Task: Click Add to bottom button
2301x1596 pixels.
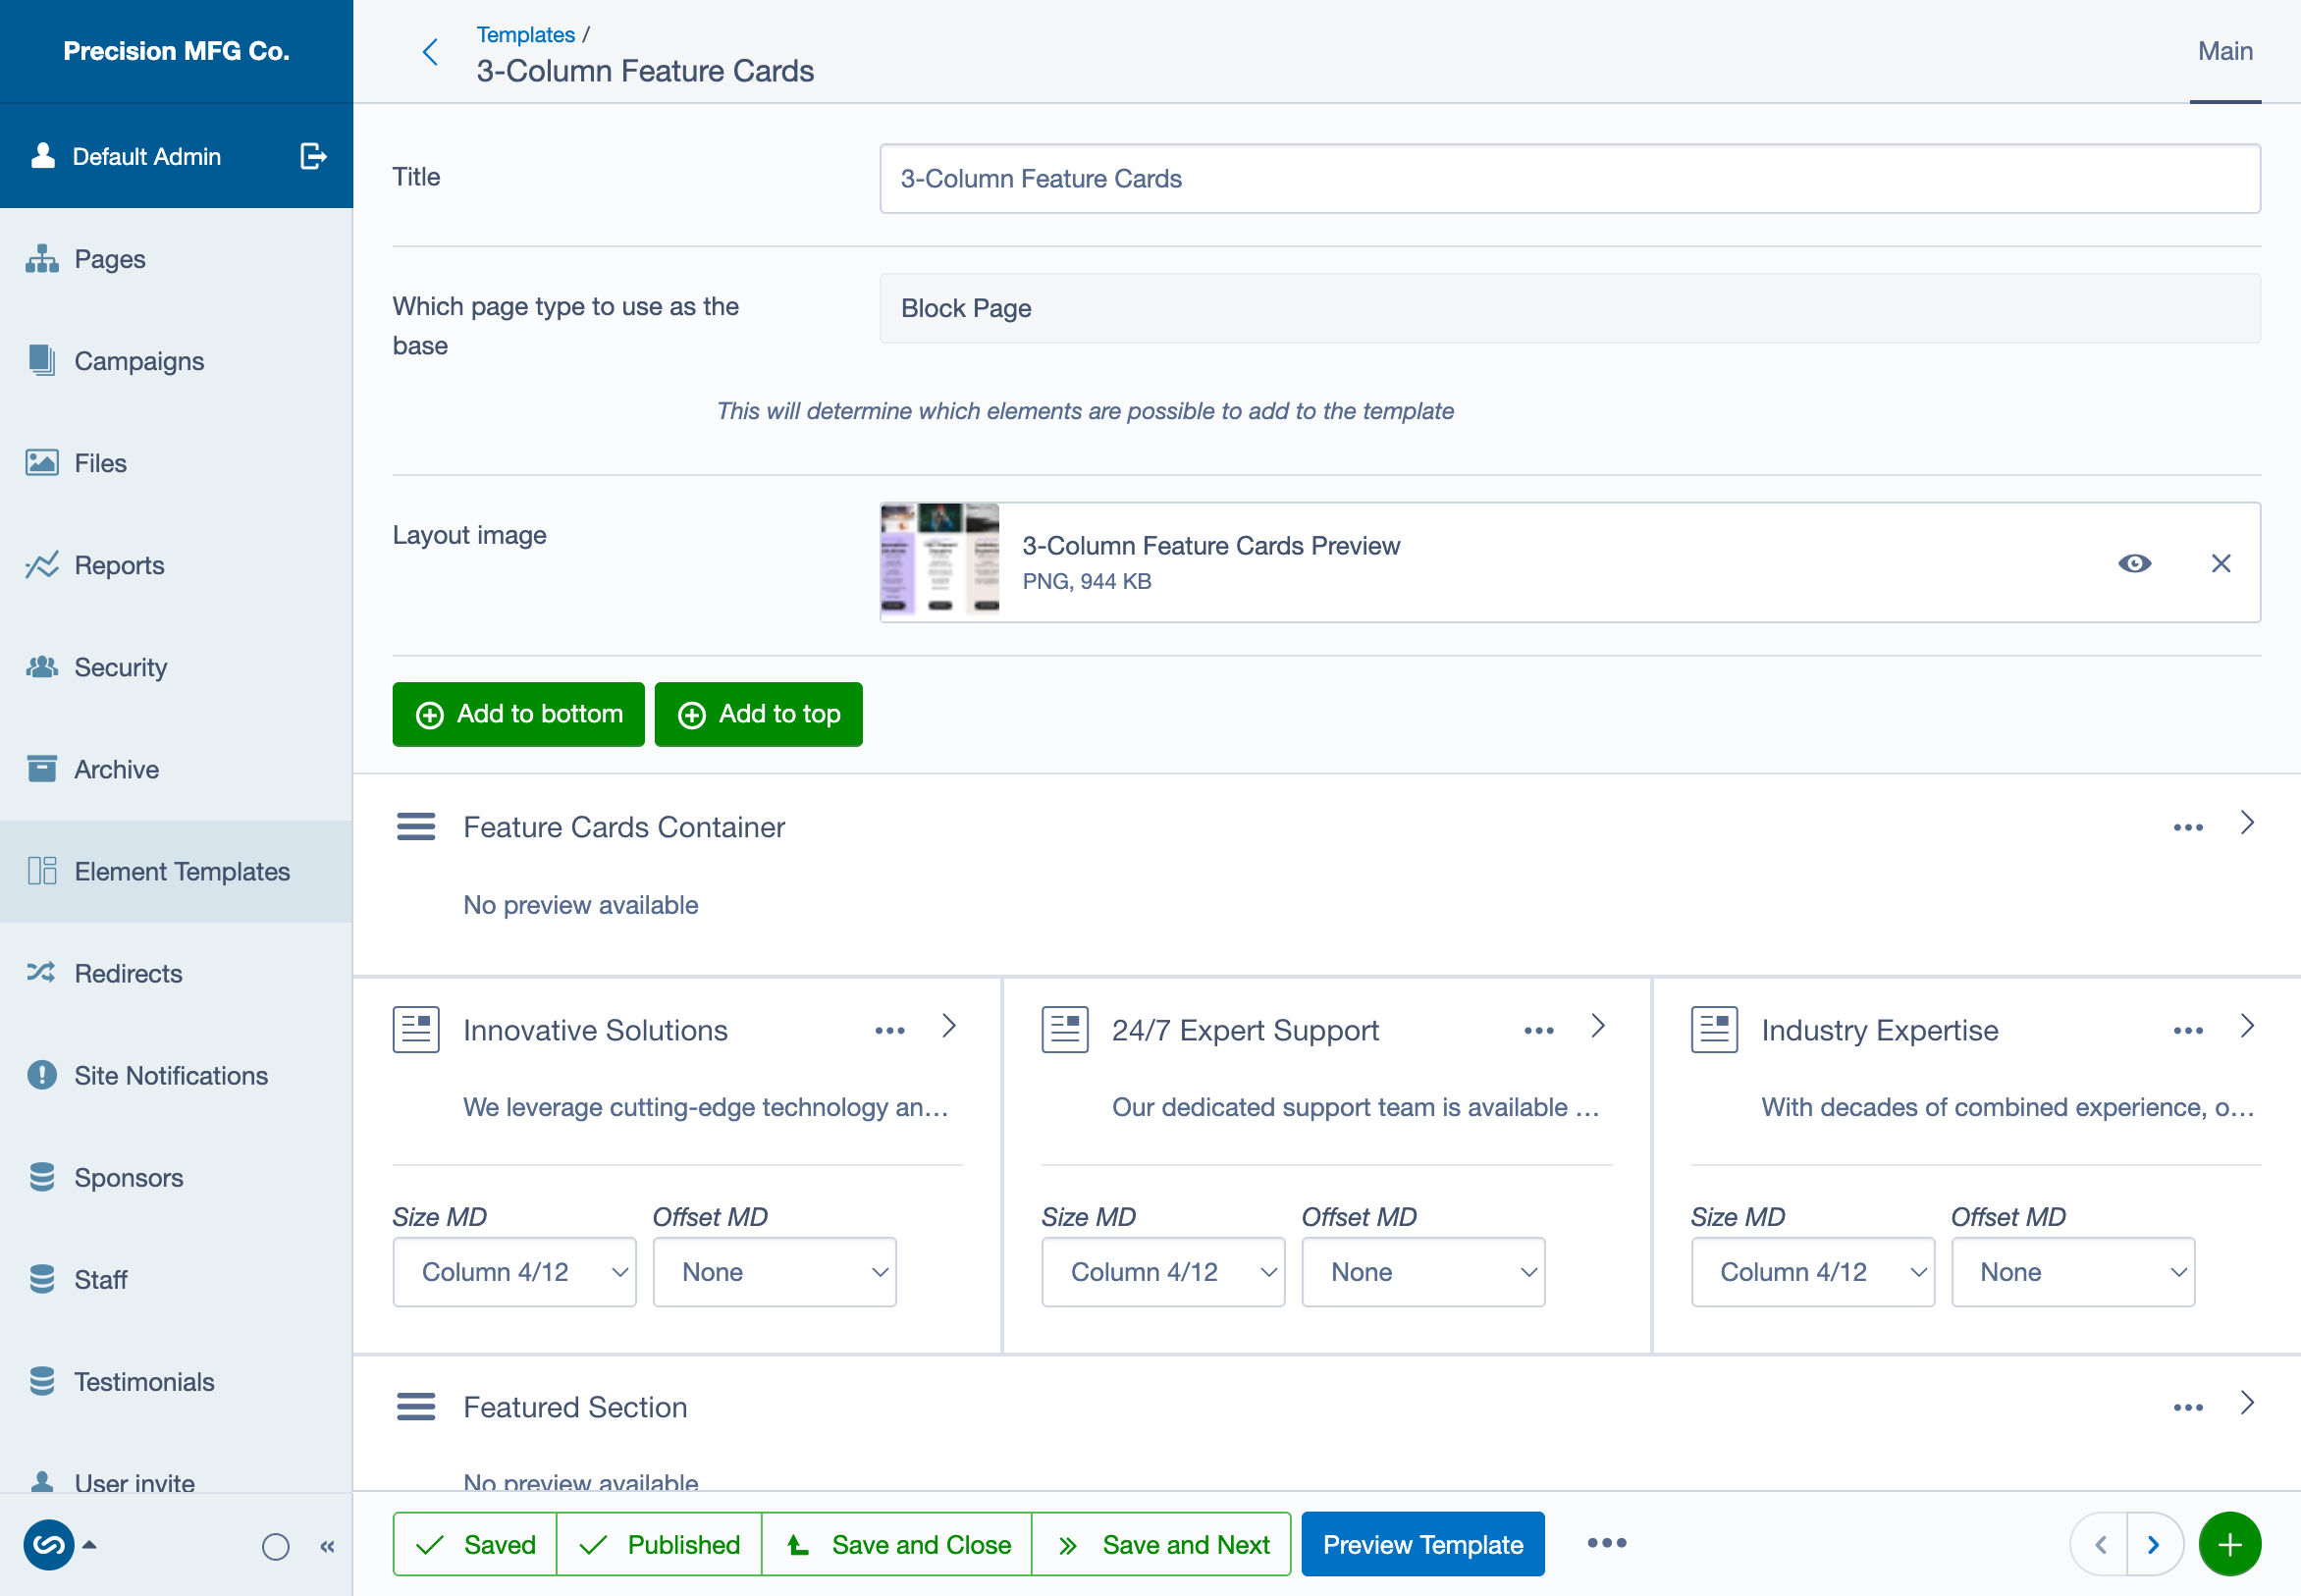Action: (x=518, y=714)
